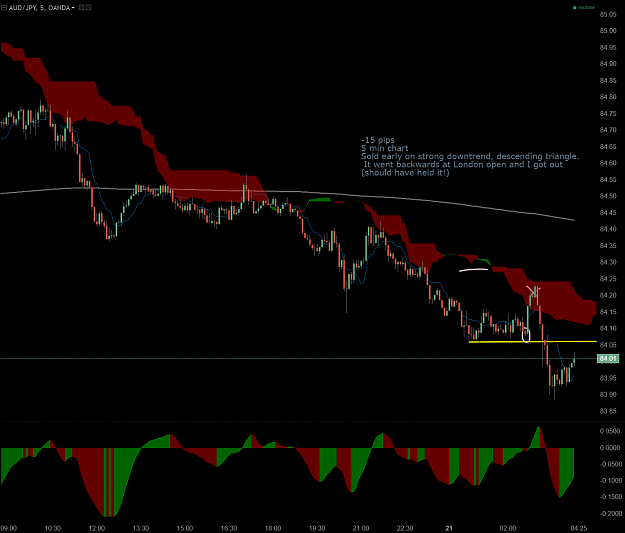Click the 13:30 time axis label
The image size is (625, 533).
tap(141, 528)
